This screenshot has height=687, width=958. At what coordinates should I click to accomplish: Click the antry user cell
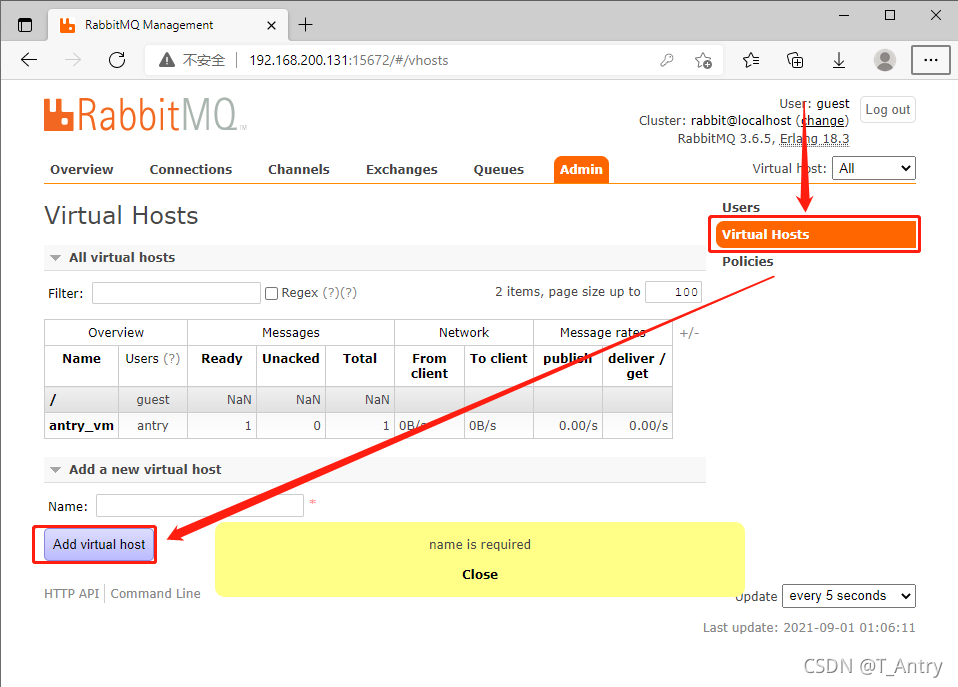(153, 425)
